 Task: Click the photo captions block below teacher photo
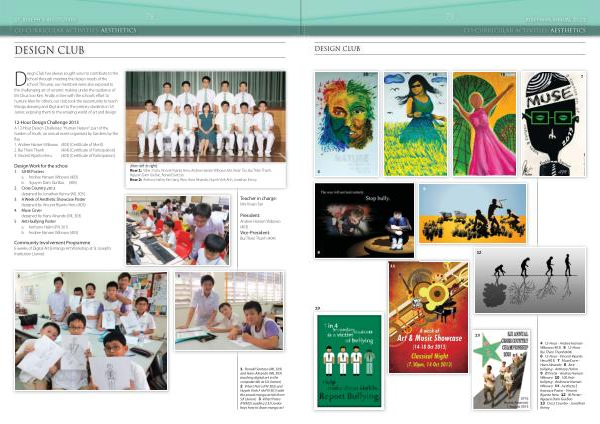click(261, 388)
